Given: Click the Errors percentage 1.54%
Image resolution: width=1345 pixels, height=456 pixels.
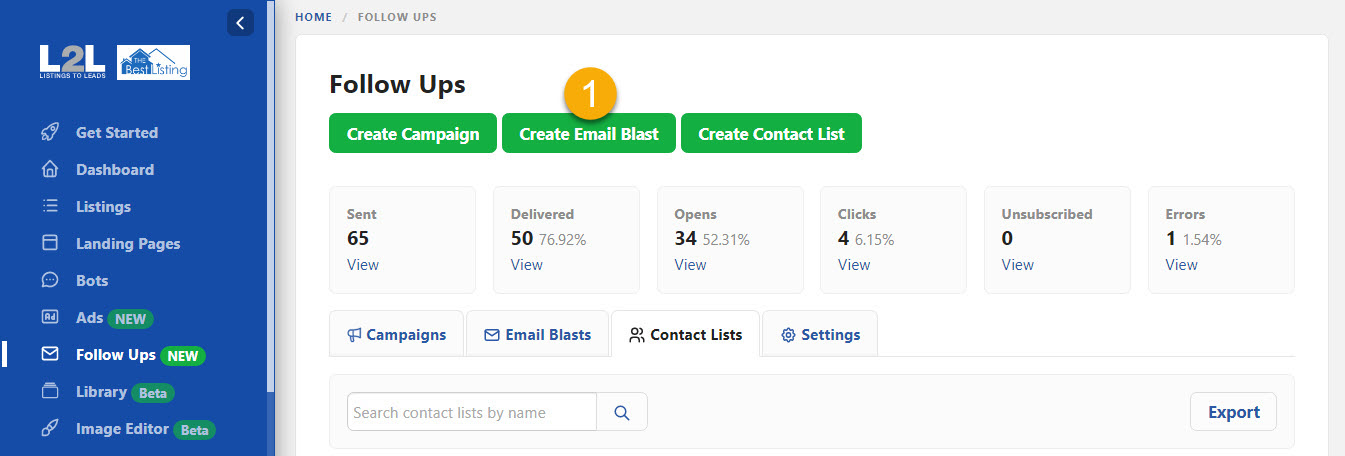Looking at the screenshot, I should (x=1202, y=240).
